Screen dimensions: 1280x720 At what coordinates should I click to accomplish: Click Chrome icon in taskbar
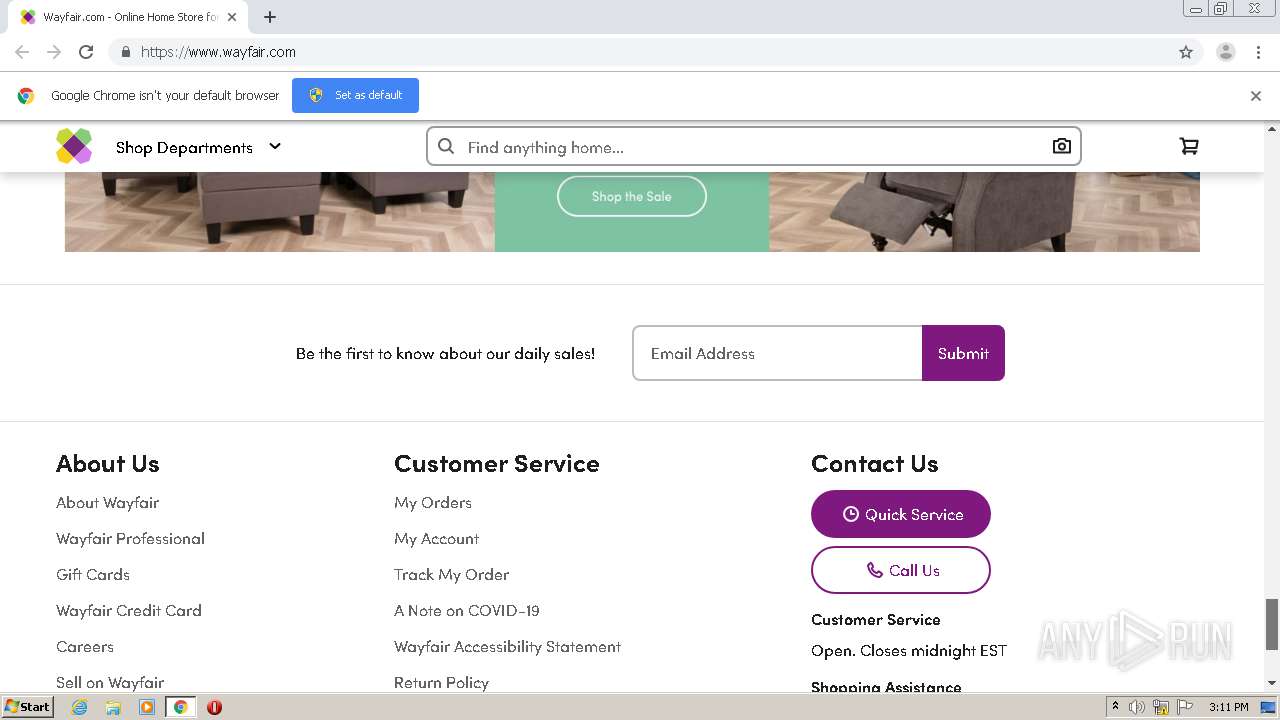point(180,707)
